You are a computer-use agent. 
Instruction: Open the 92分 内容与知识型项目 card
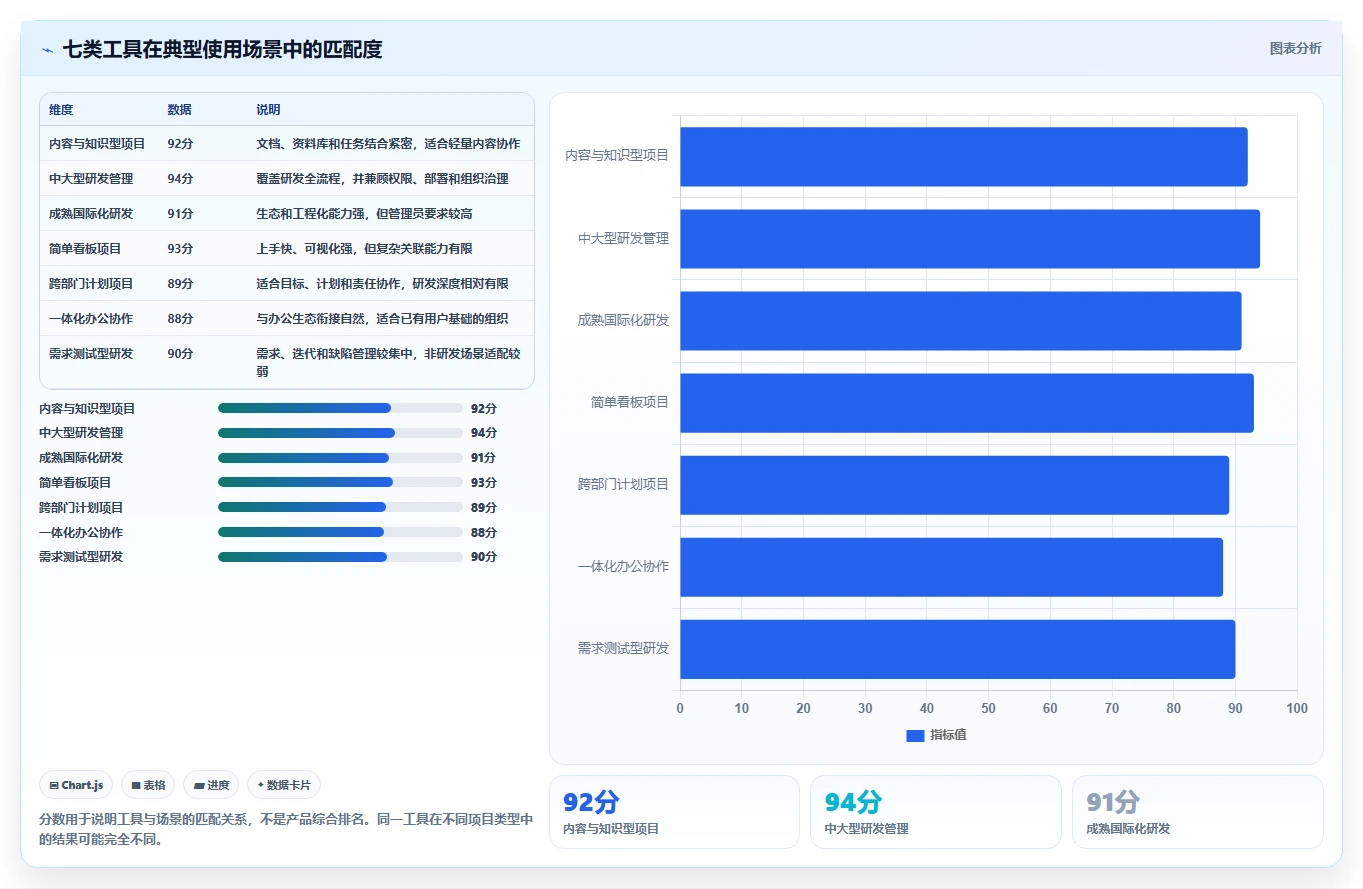[674, 812]
